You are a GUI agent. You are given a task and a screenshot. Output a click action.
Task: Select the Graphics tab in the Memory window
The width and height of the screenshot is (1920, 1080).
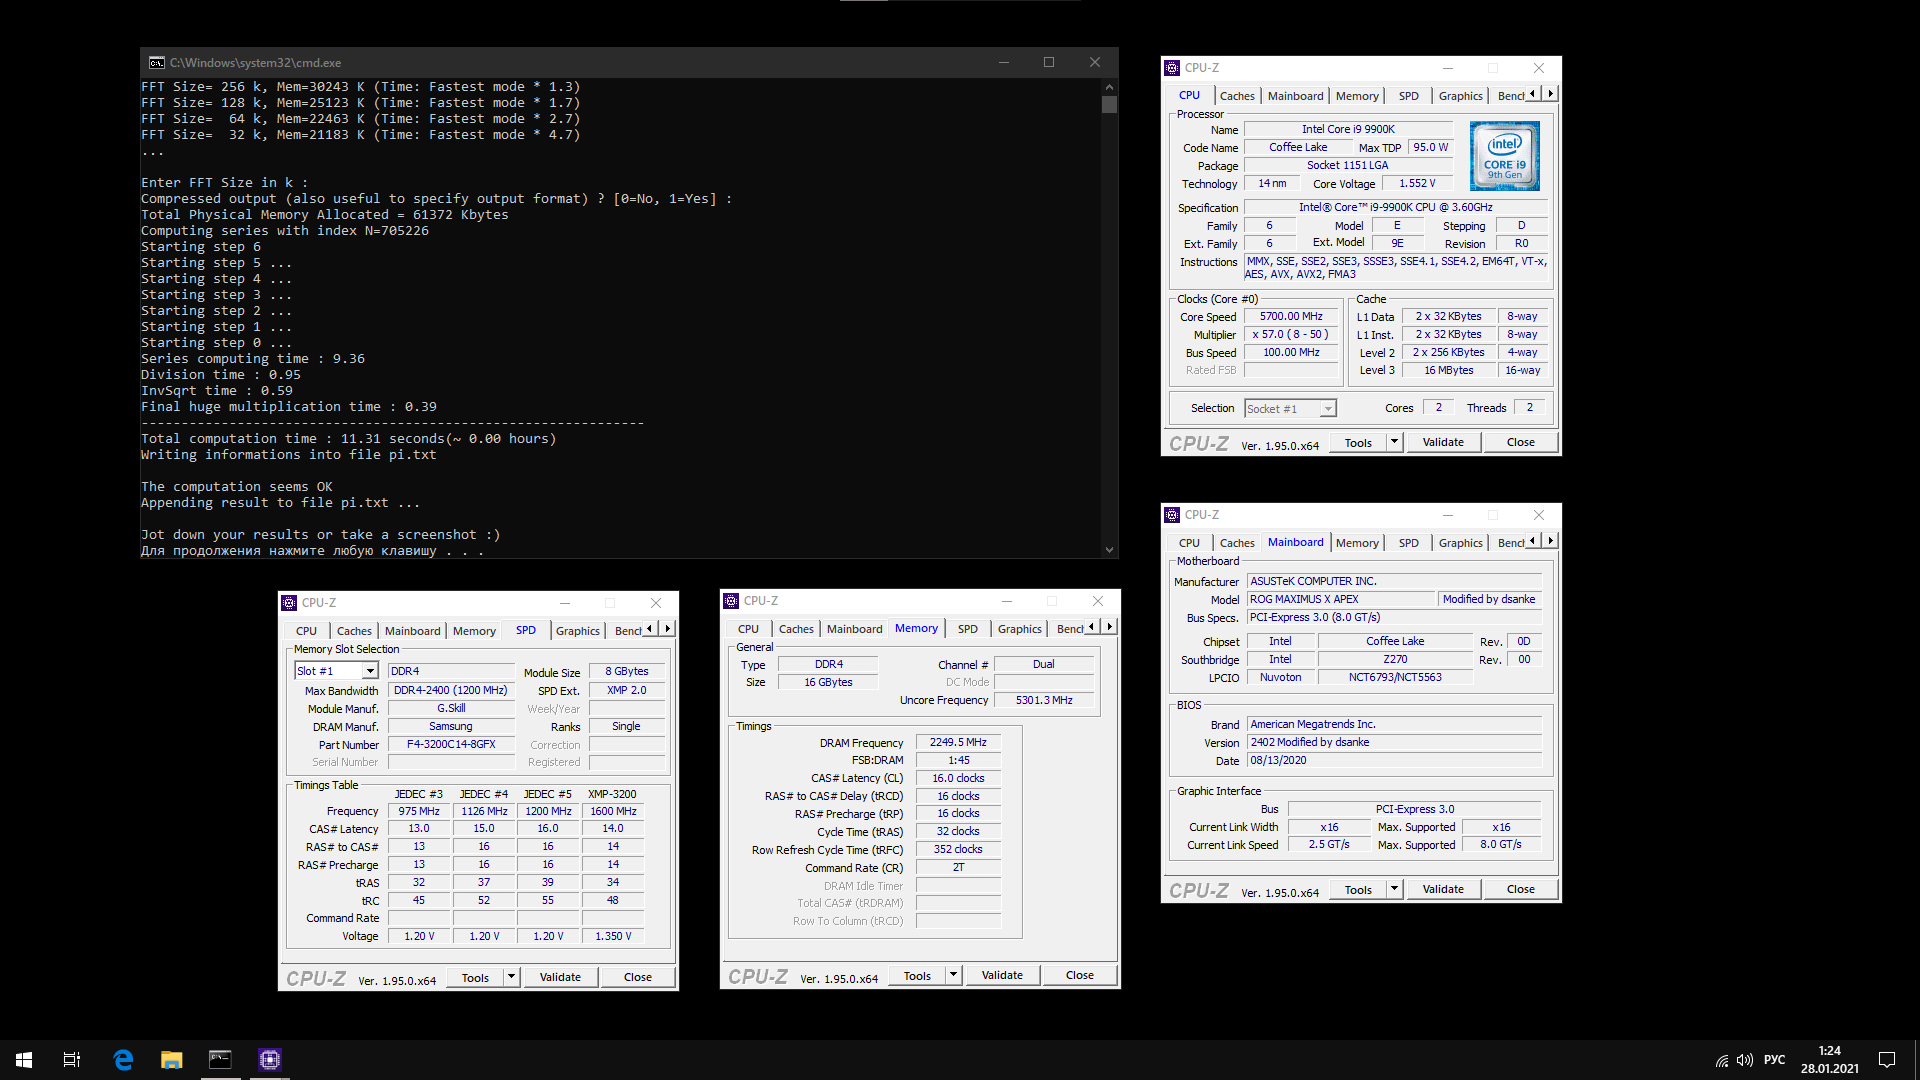click(x=1019, y=629)
